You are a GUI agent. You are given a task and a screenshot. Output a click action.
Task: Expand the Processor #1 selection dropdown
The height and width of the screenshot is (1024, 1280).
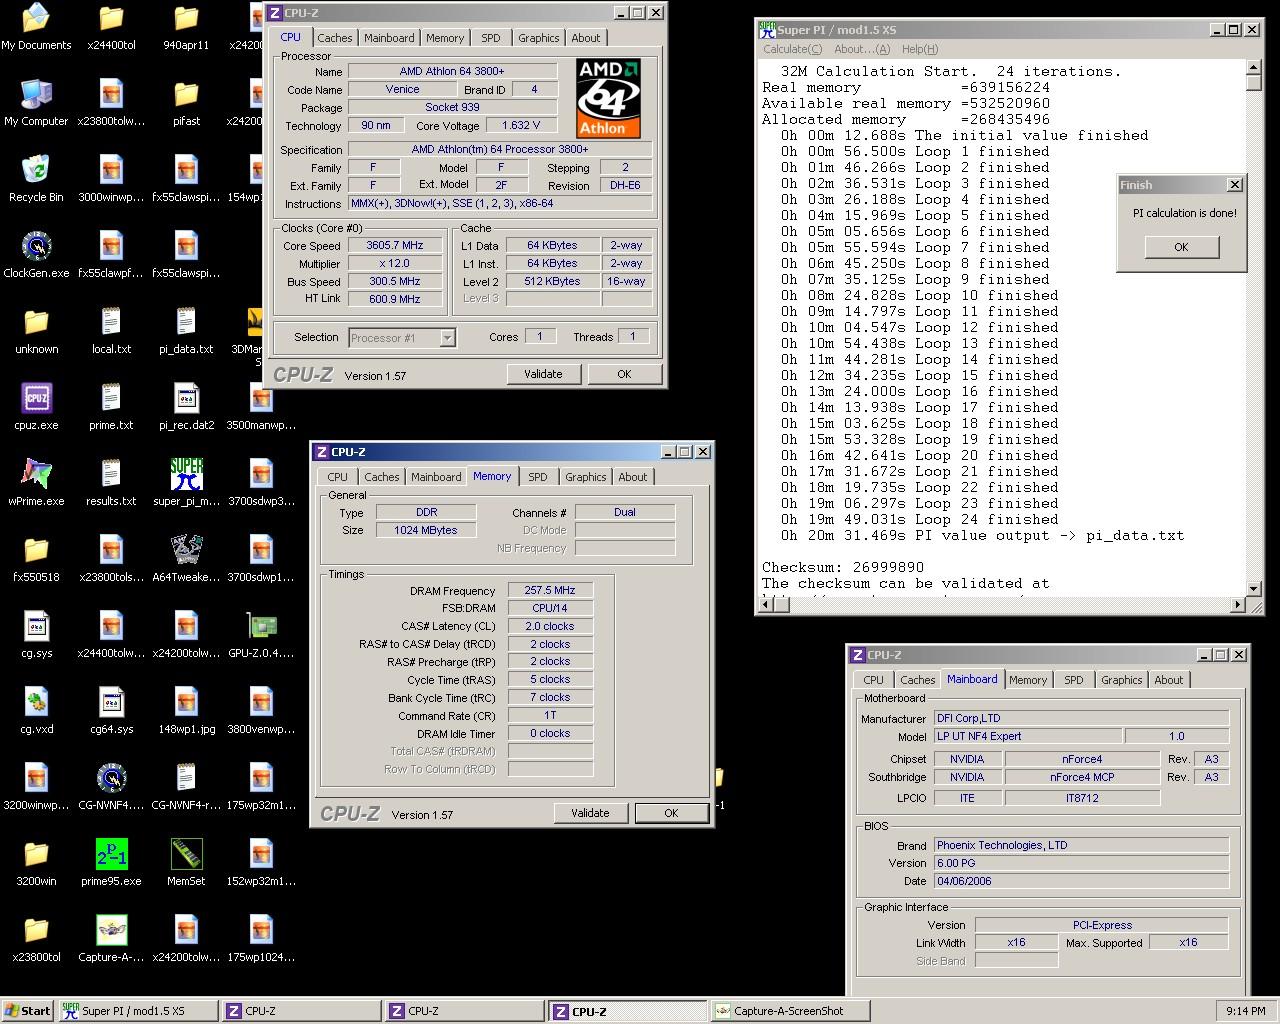pyautogui.click(x=447, y=338)
